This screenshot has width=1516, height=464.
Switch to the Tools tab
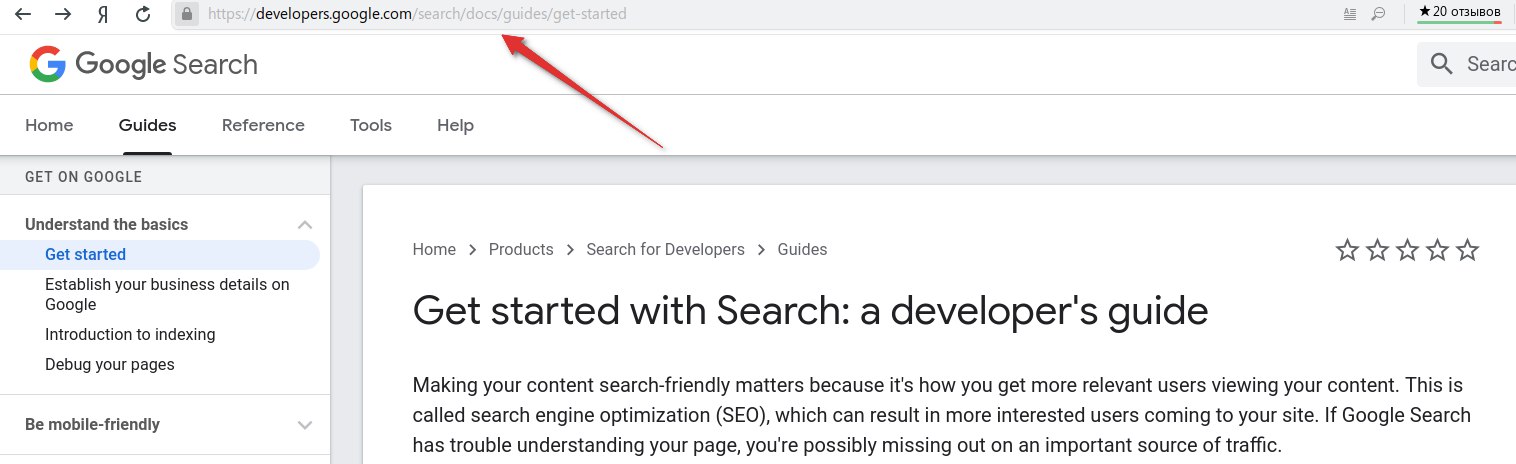coord(371,125)
